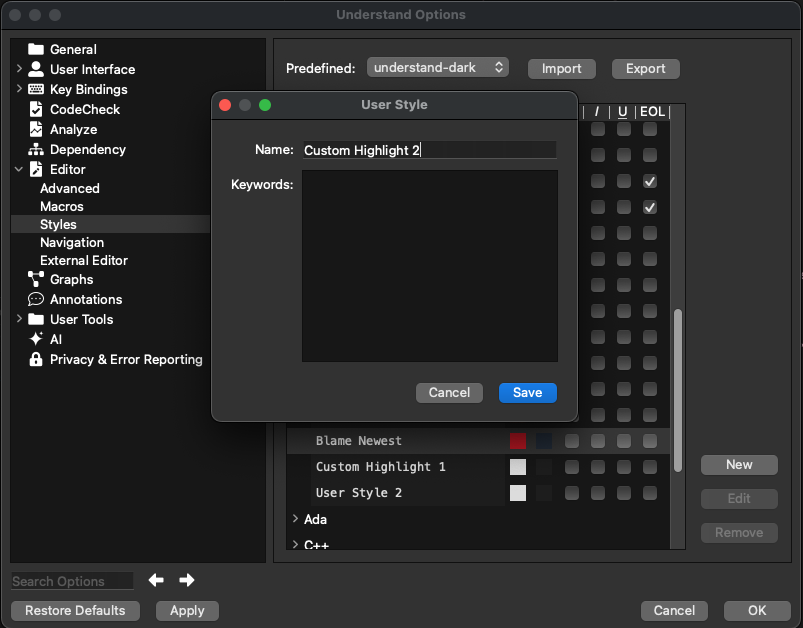Expand the User Tools tree node
This screenshot has height=628, width=803.
click(x=19, y=319)
